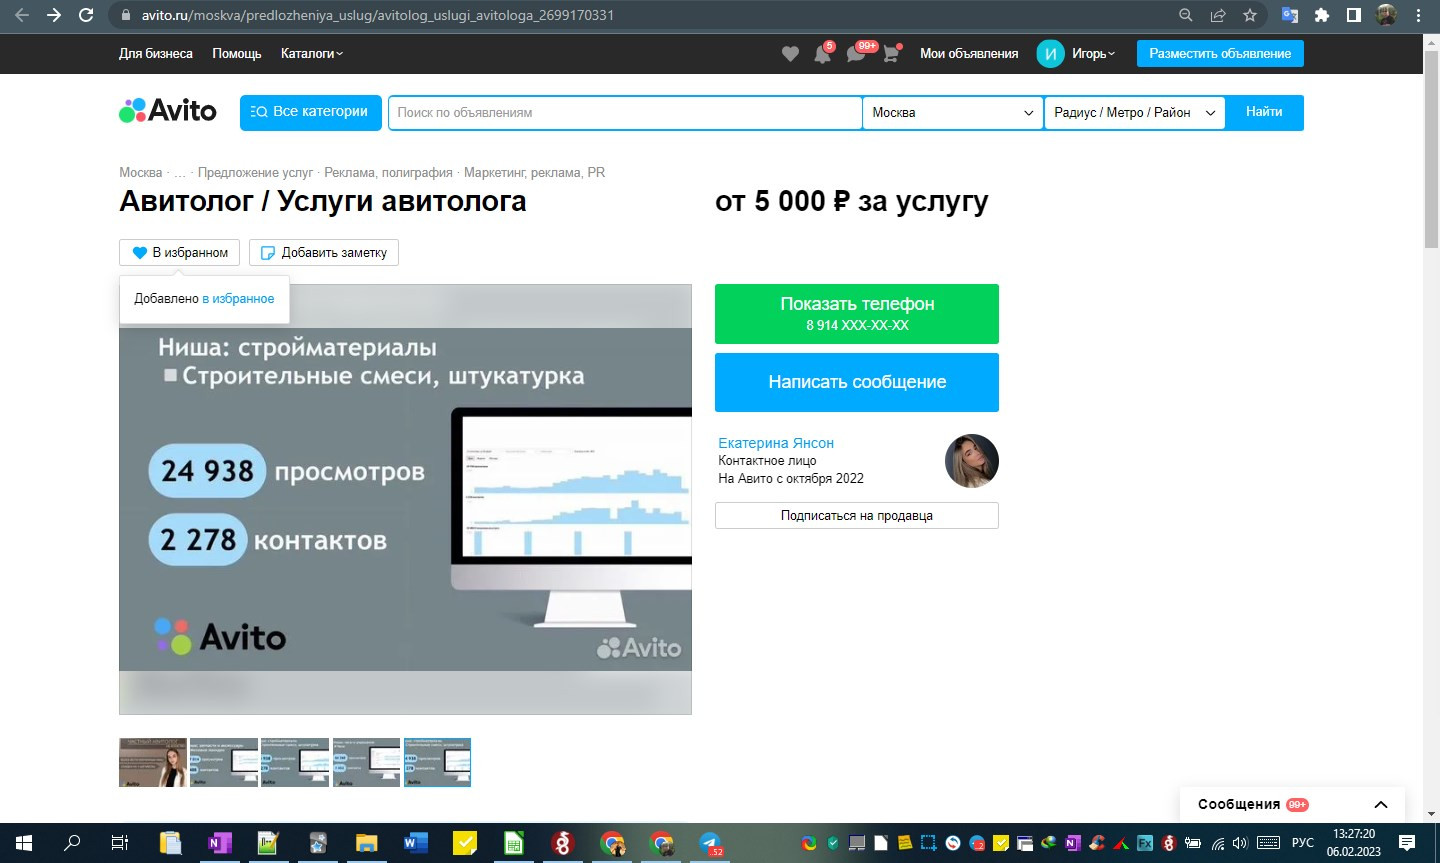Click Написать сообщение button
This screenshot has height=863, width=1440.
pyautogui.click(x=857, y=382)
